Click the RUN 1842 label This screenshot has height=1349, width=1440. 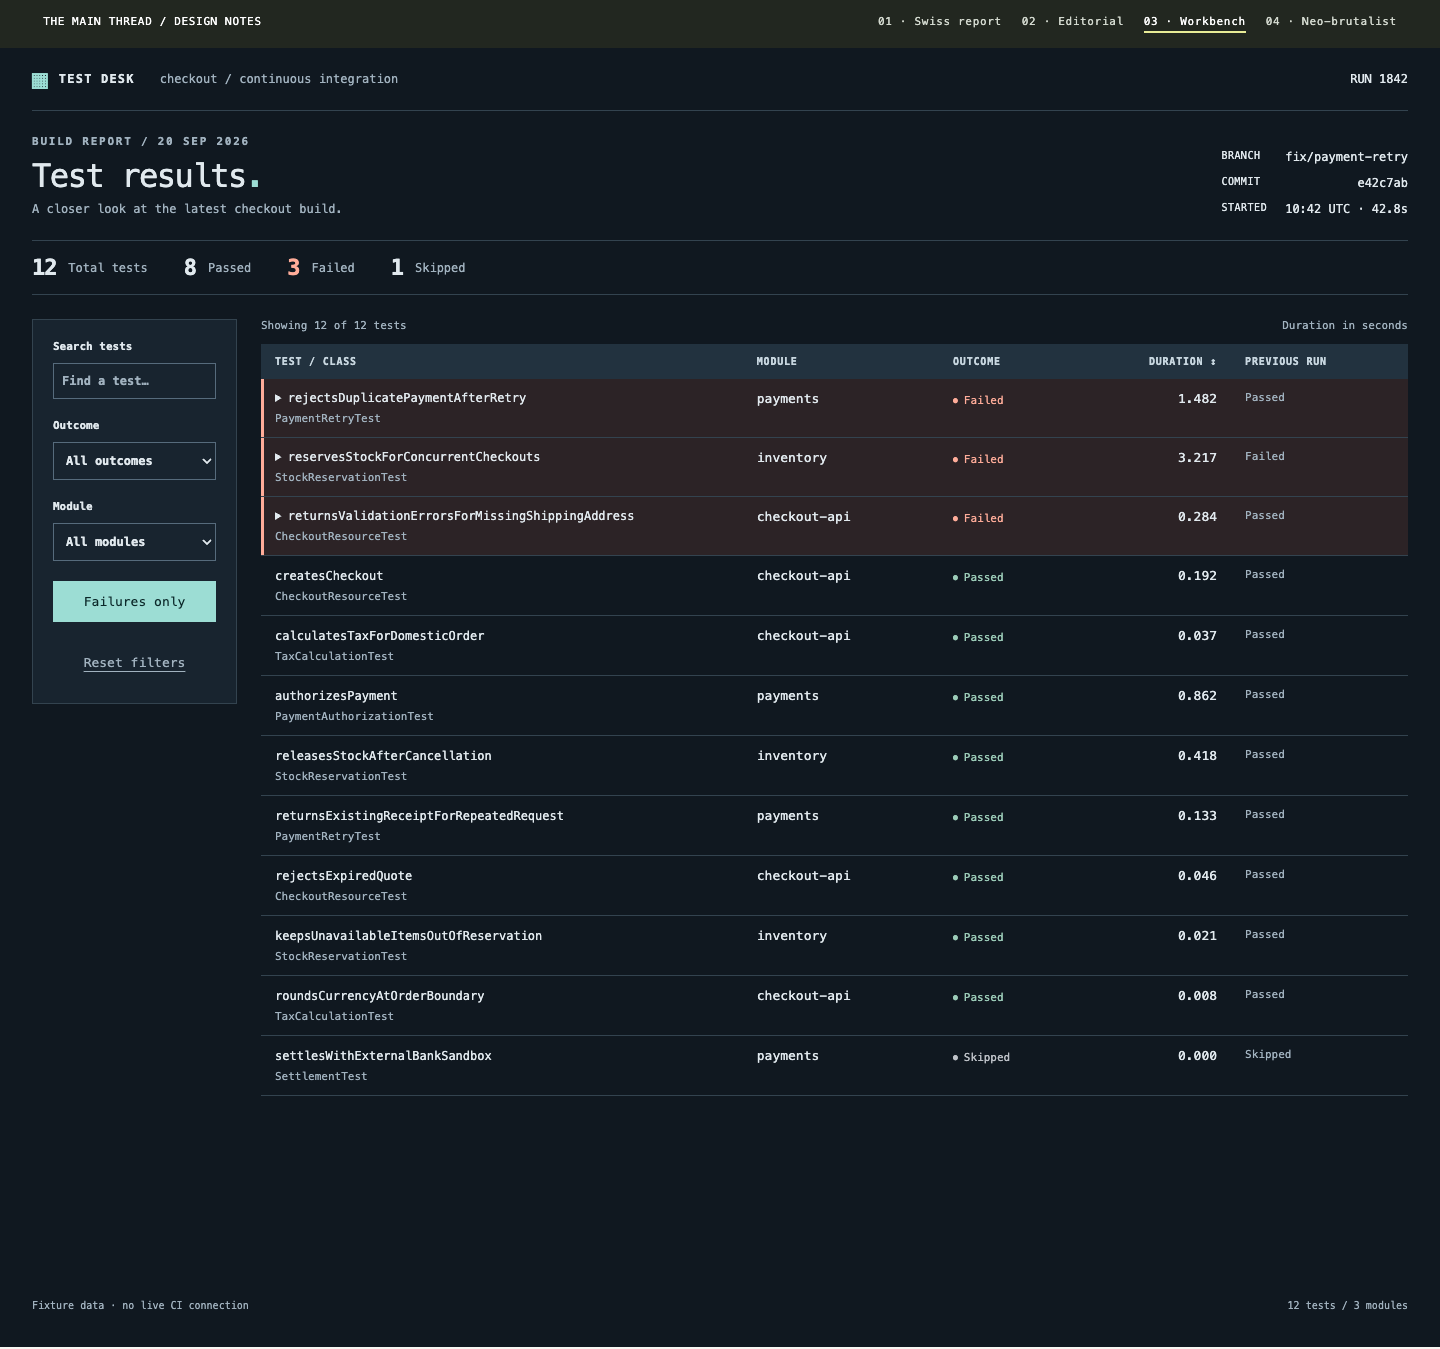pyautogui.click(x=1378, y=79)
